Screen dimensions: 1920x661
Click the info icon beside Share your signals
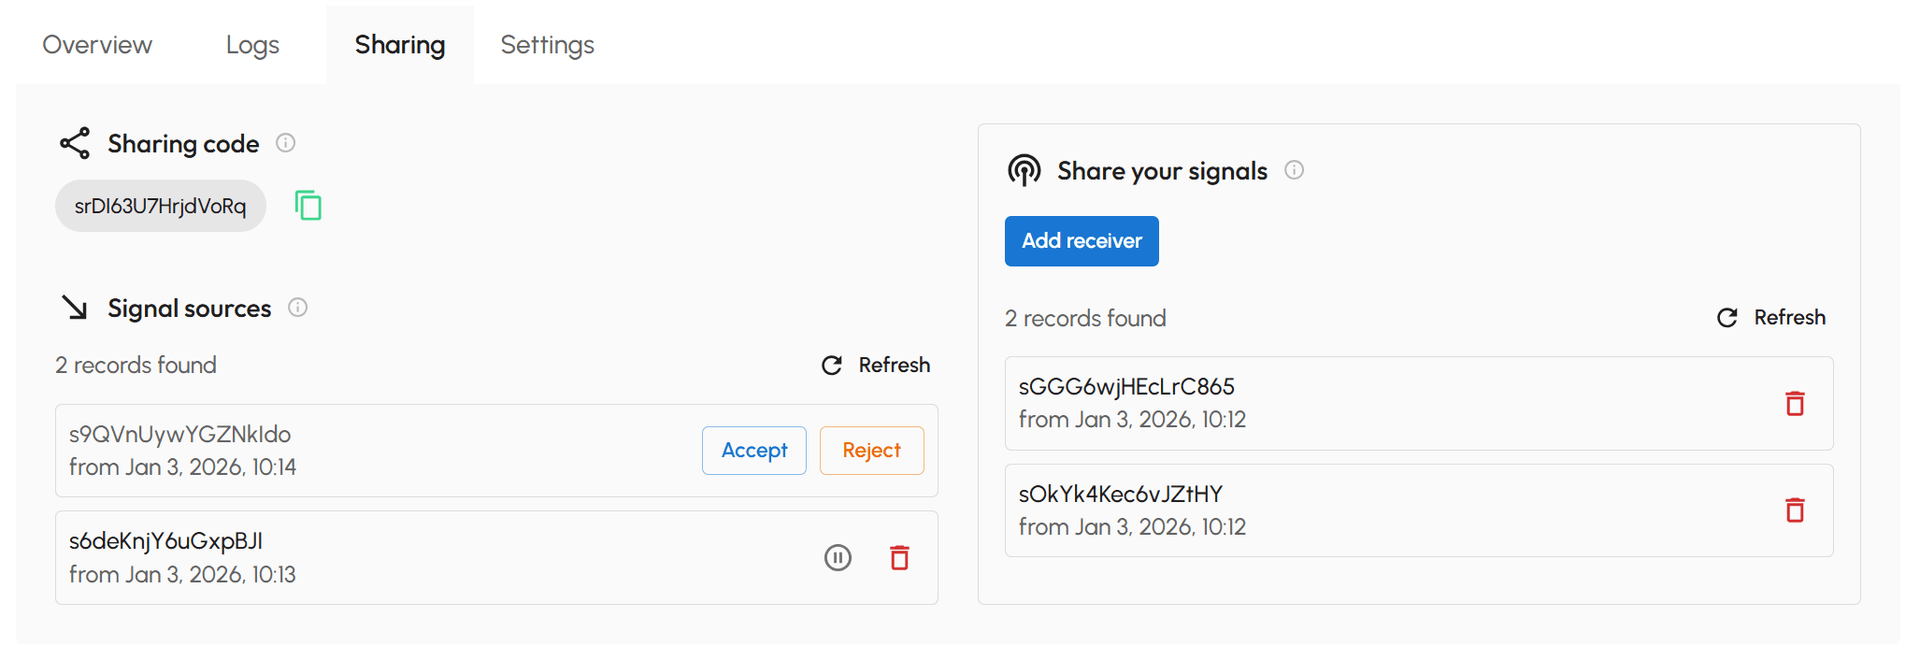[1294, 170]
